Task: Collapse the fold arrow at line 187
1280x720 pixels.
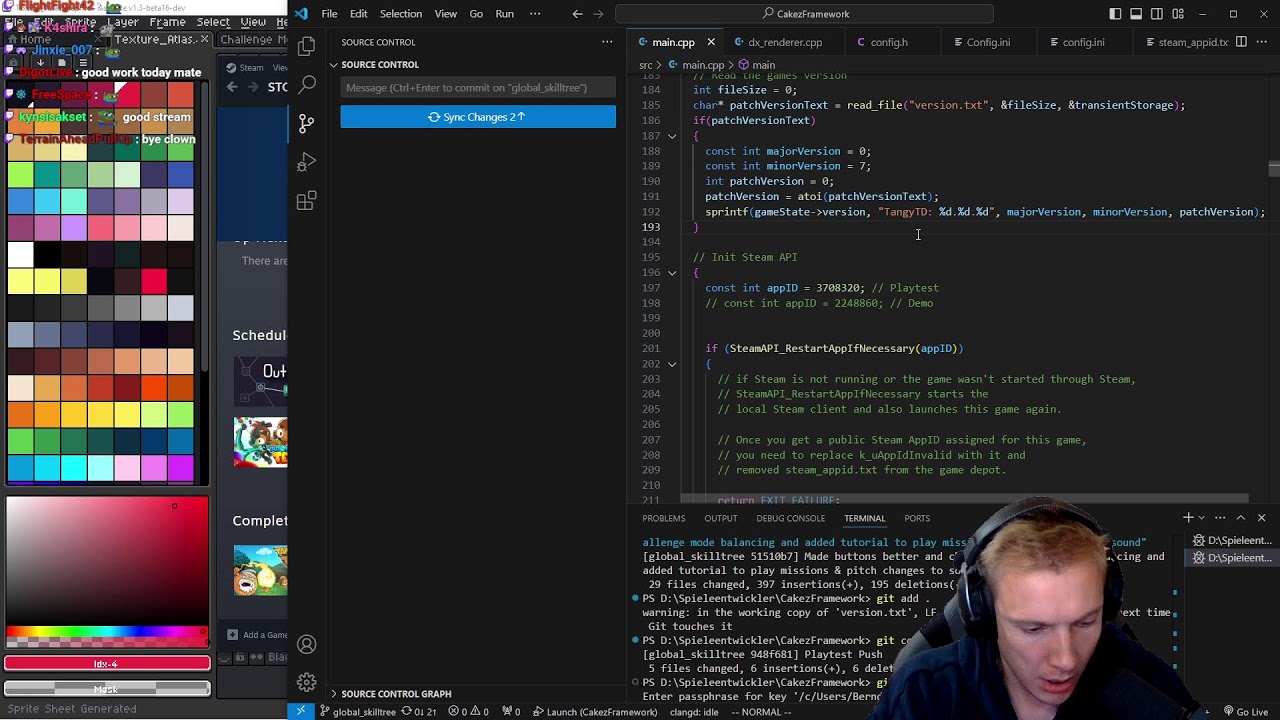Action: tap(672, 136)
